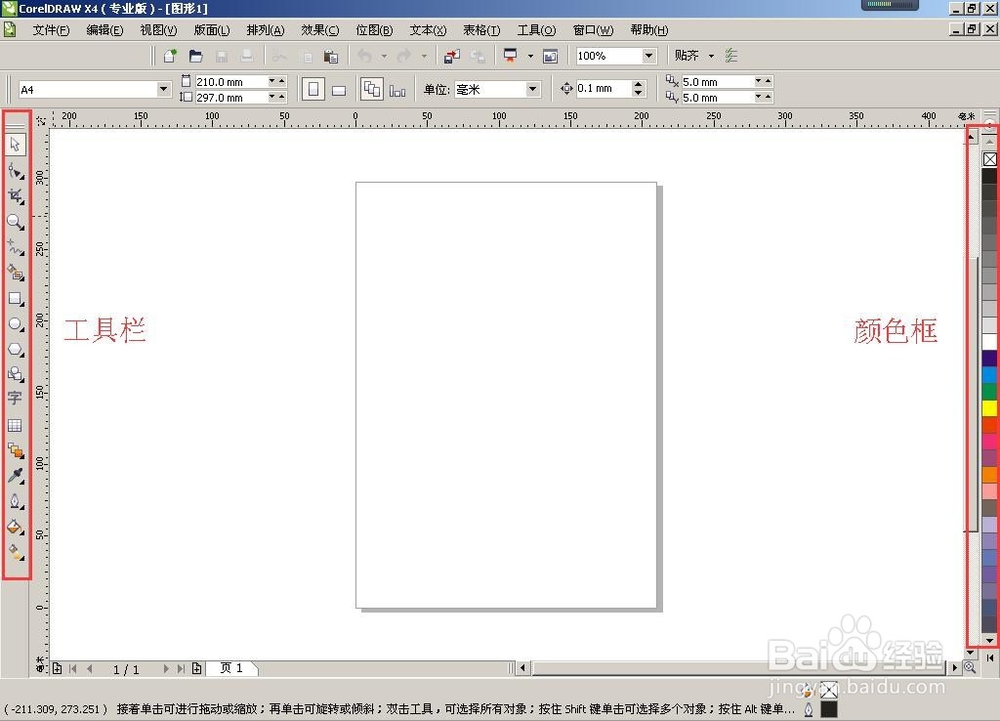Select the Ellipse tool
The width and height of the screenshot is (1000, 721).
15,324
